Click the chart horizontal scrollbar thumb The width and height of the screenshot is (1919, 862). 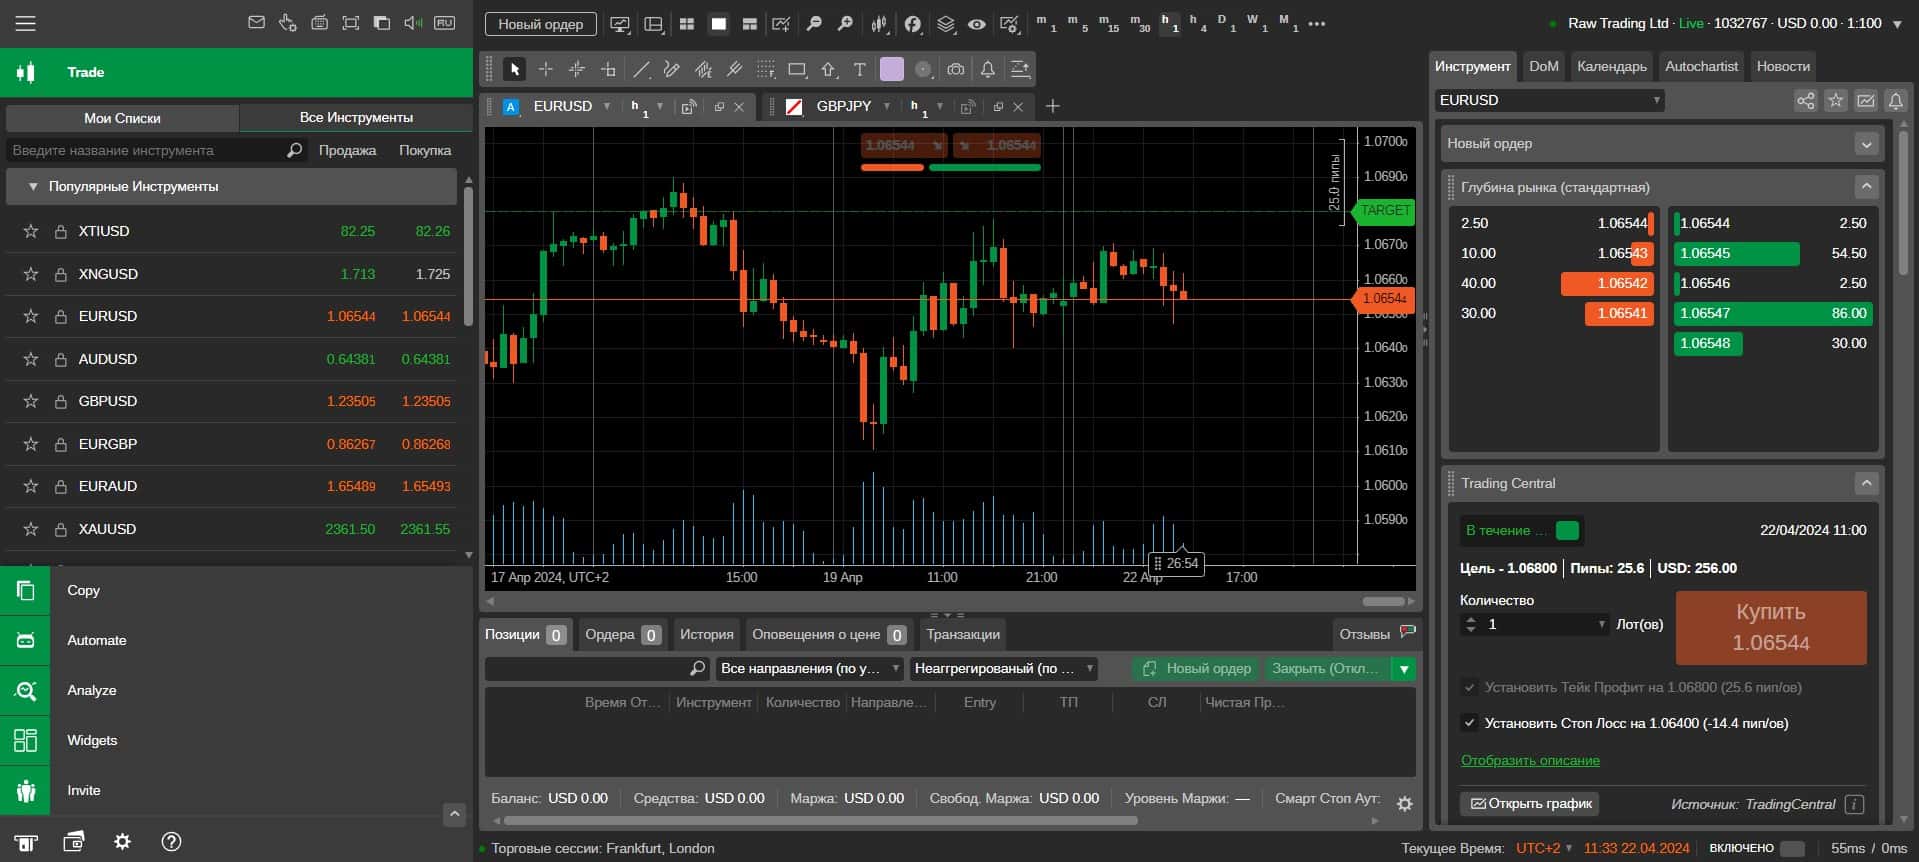pos(1383,601)
